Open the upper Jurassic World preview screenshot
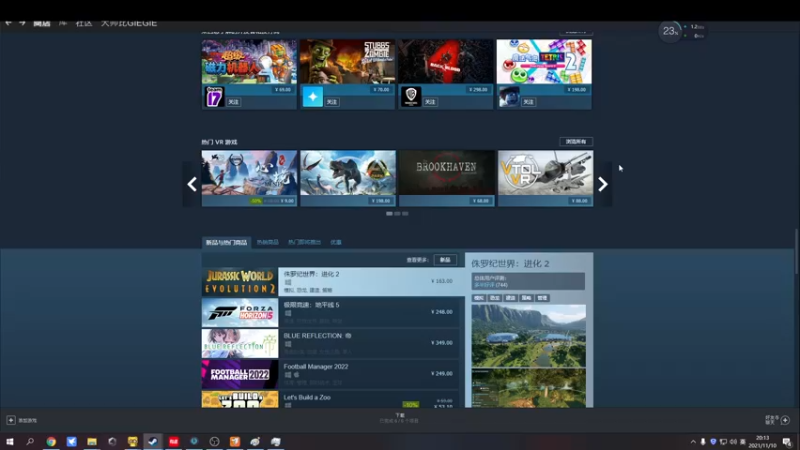Viewport: 800px width, 450px height. [529, 336]
